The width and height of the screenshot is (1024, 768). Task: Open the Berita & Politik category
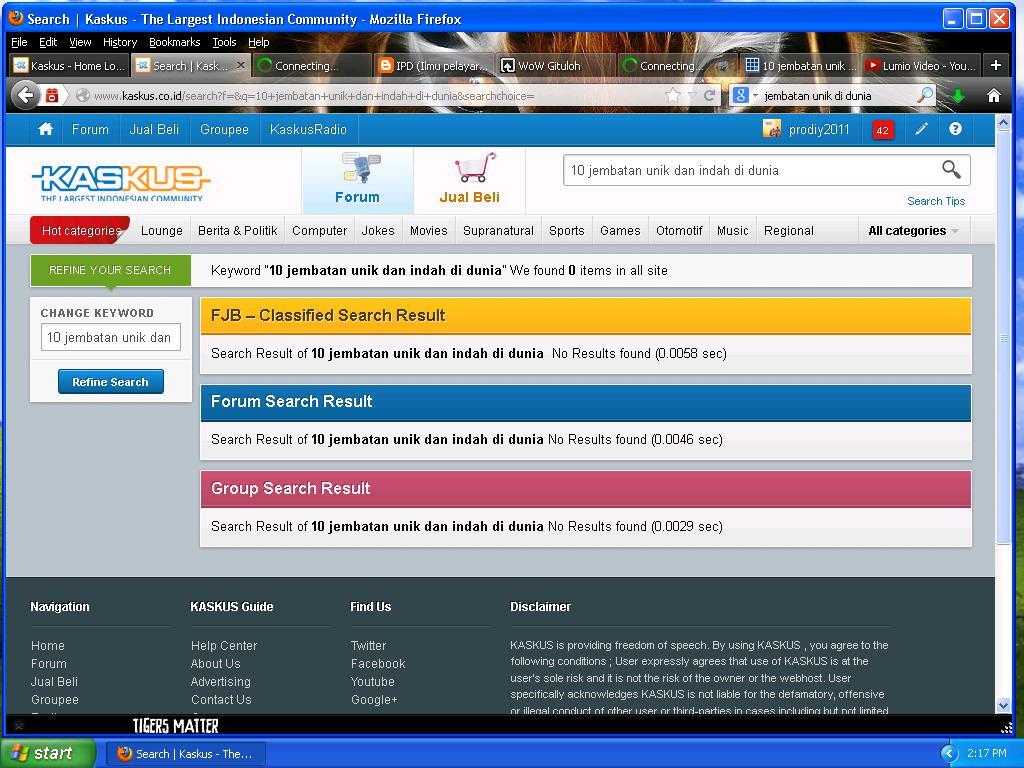238,231
